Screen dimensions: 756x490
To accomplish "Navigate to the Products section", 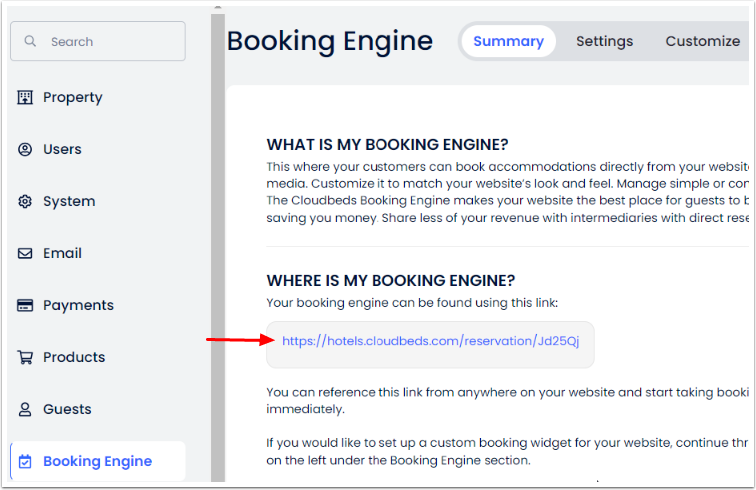I will (x=74, y=357).
